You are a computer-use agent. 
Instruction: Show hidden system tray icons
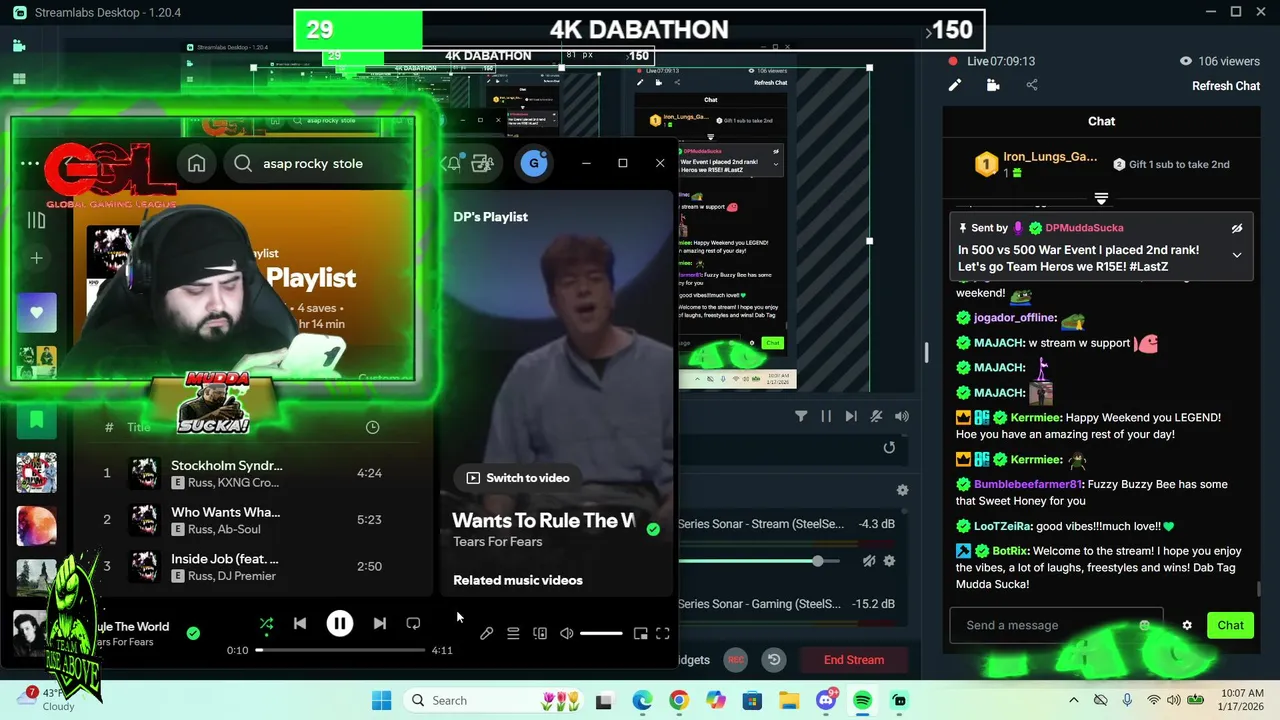click(x=1074, y=700)
